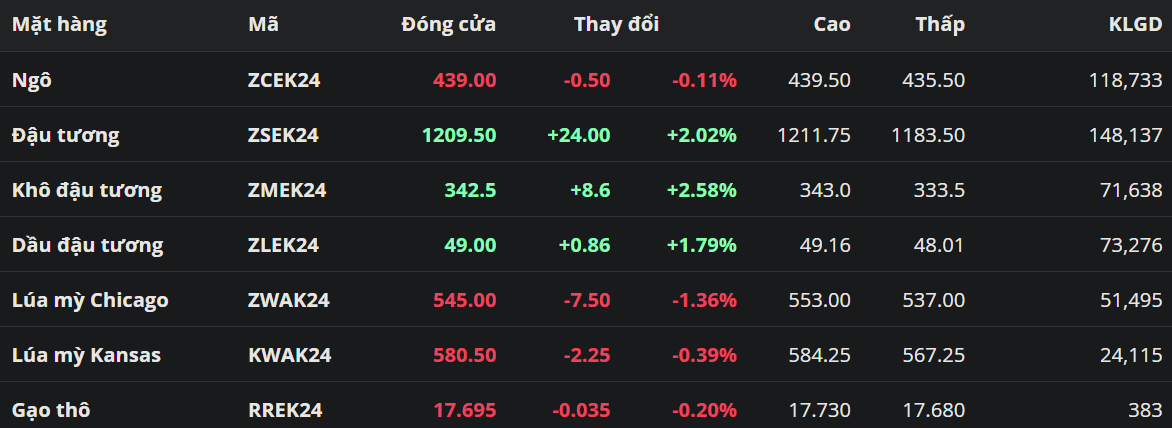The width and height of the screenshot is (1172, 428).
Task: Sort by the KLGD column header
Action: tap(1135, 25)
